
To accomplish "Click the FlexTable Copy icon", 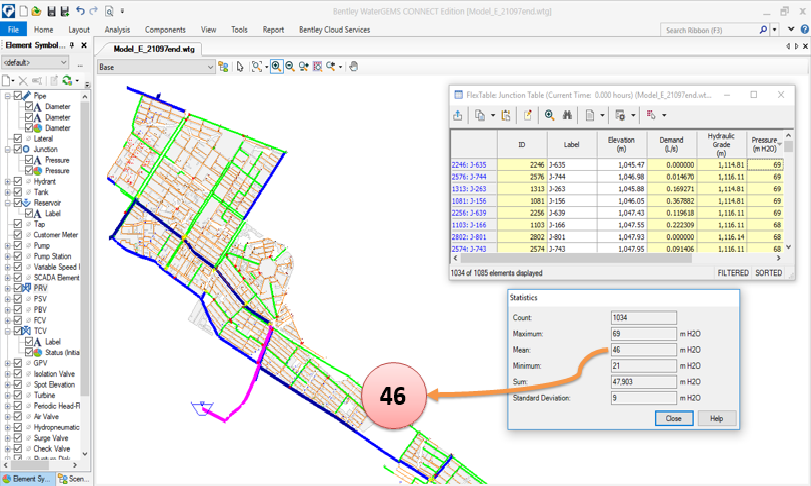I will (x=480, y=115).
